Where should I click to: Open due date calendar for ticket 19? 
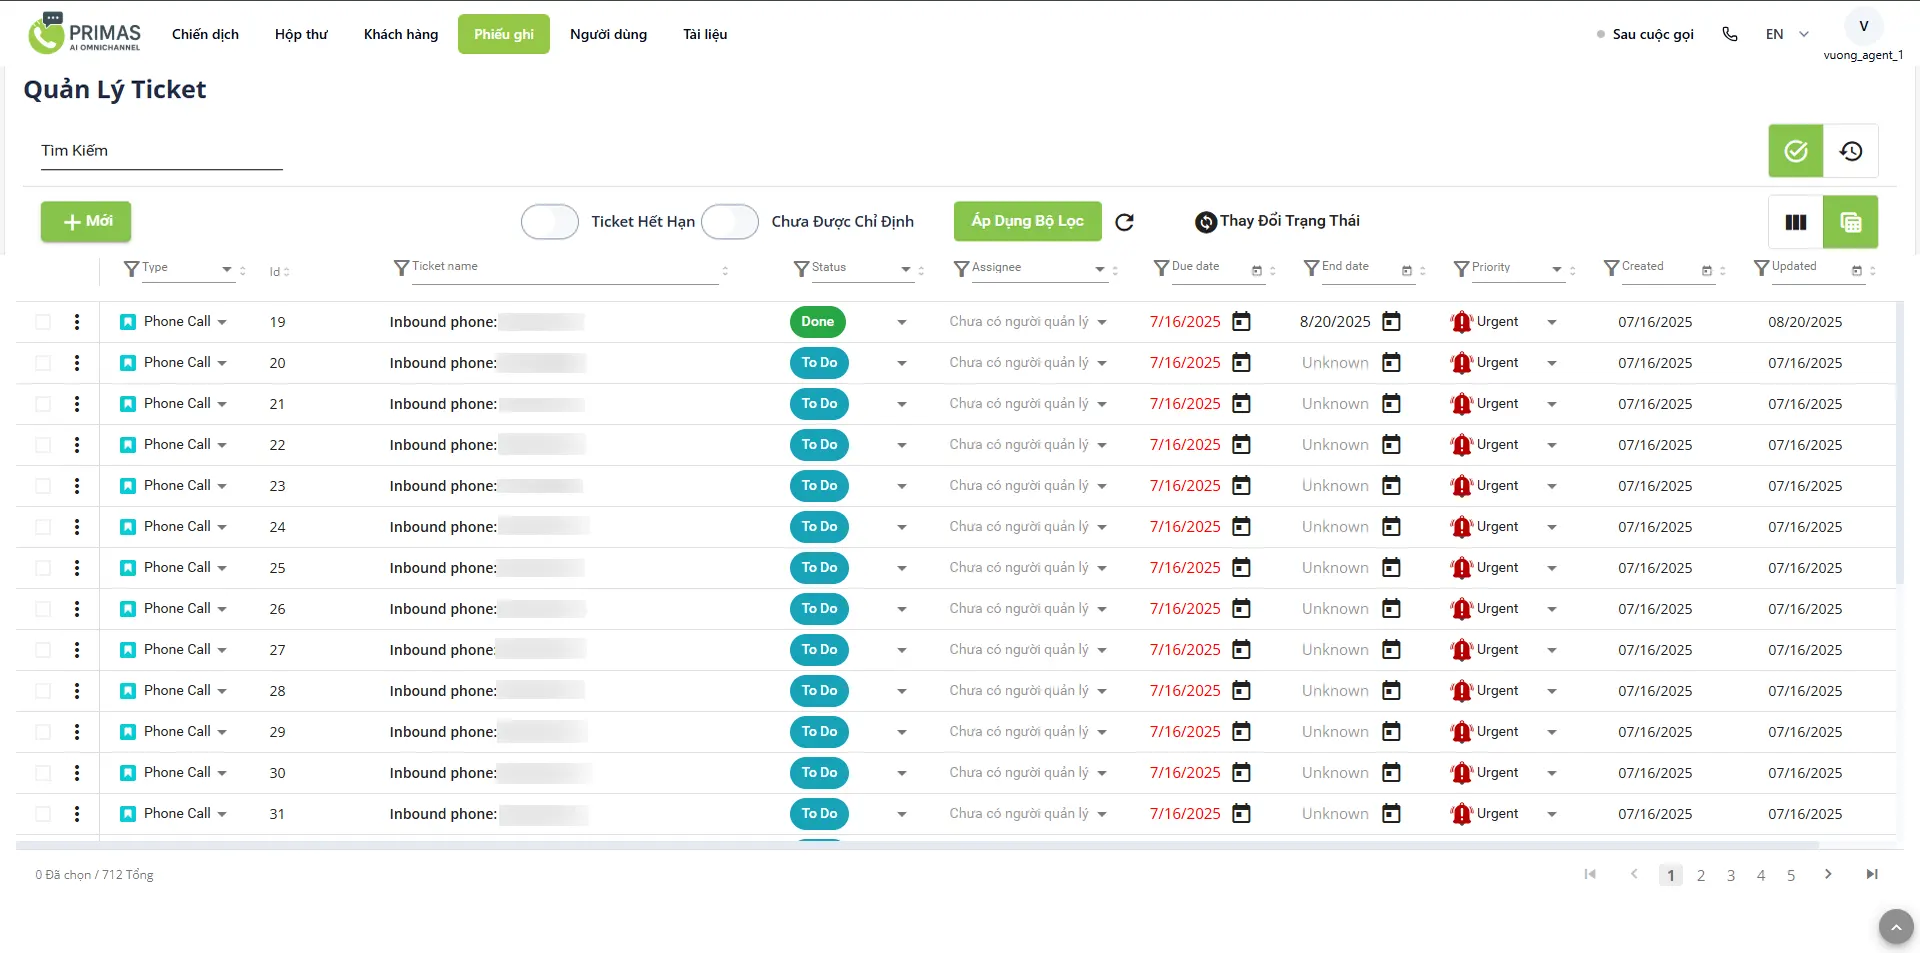click(1241, 322)
